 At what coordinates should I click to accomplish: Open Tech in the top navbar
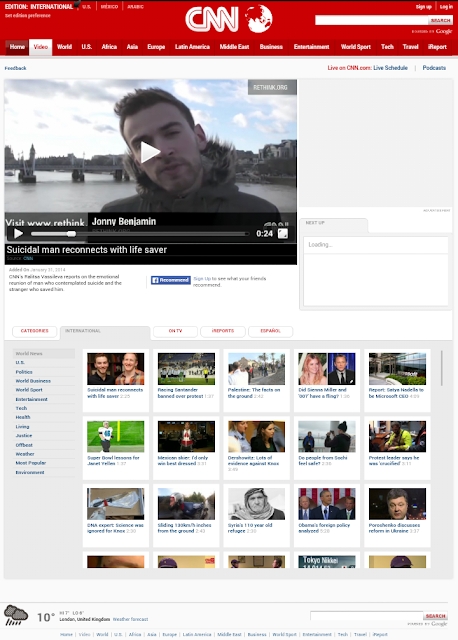click(x=387, y=47)
